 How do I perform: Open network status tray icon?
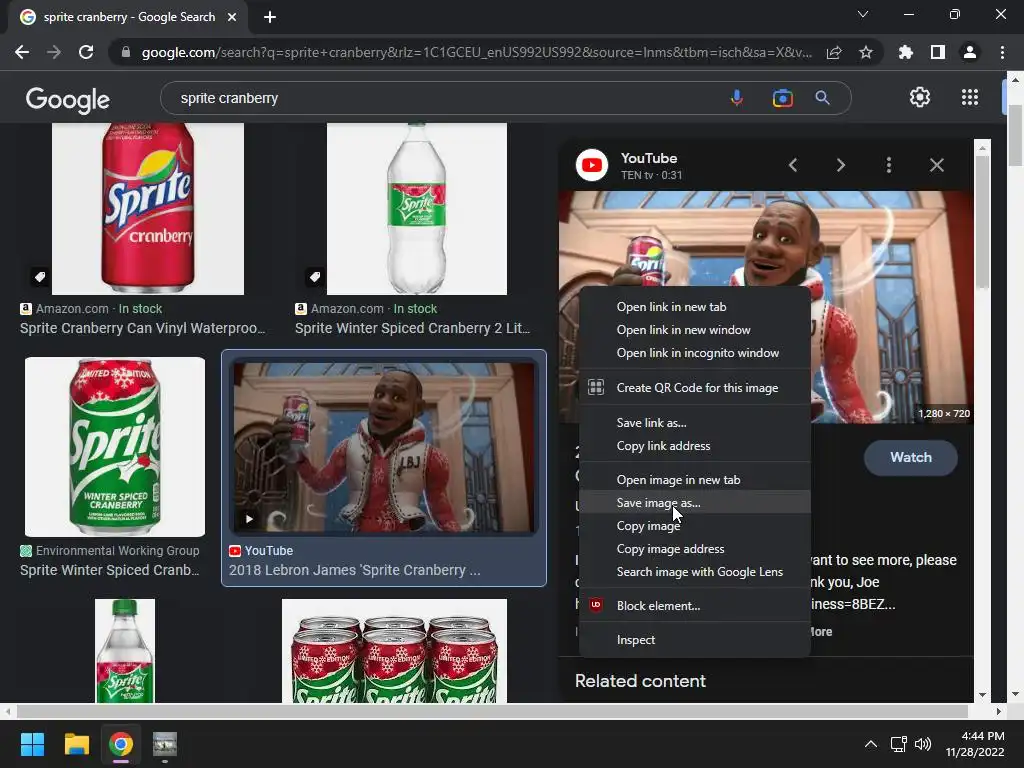pos(898,744)
